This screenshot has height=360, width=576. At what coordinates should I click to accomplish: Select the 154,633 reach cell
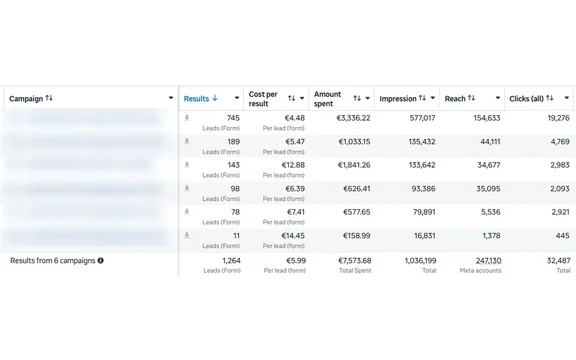click(x=487, y=118)
